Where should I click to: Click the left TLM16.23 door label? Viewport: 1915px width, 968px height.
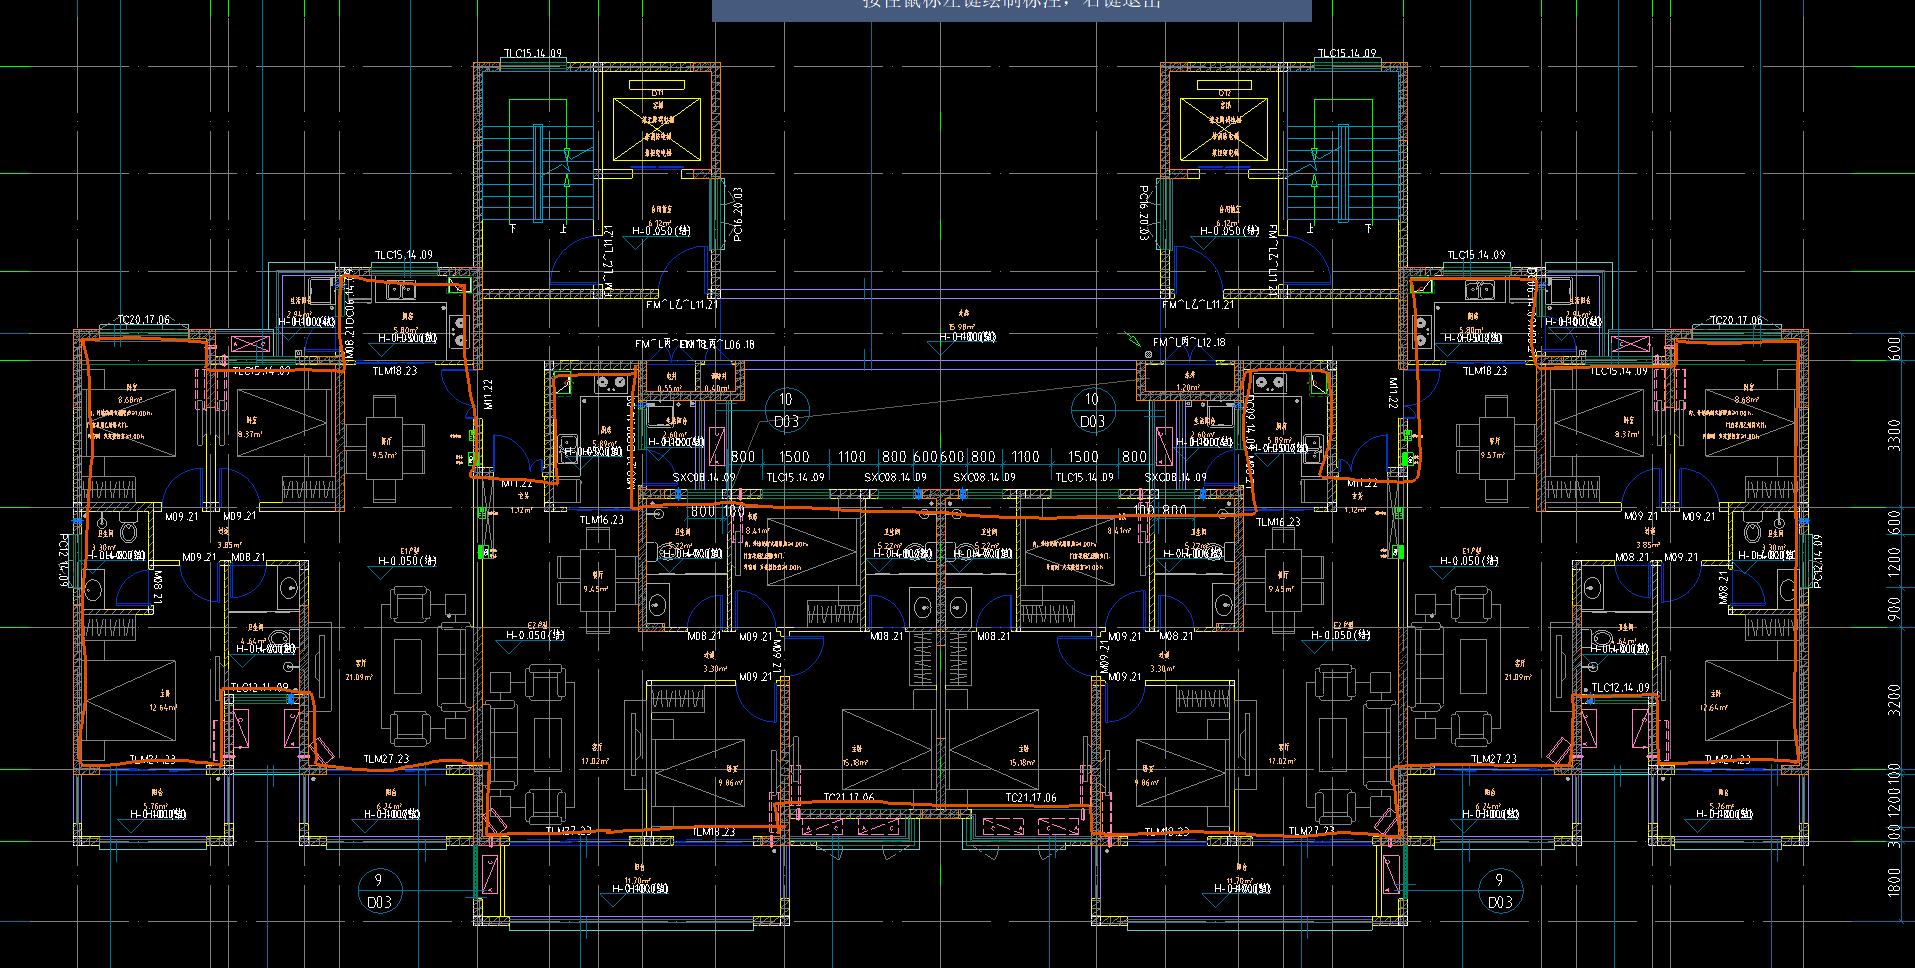click(602, 520)
